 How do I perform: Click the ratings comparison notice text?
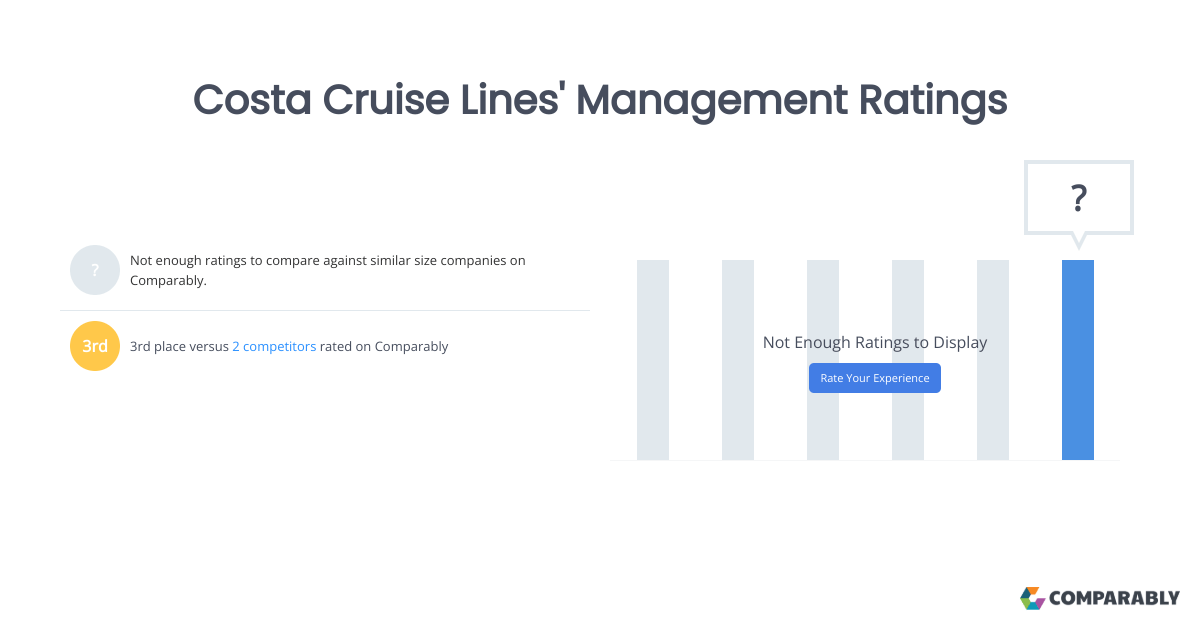click(327, 270)
